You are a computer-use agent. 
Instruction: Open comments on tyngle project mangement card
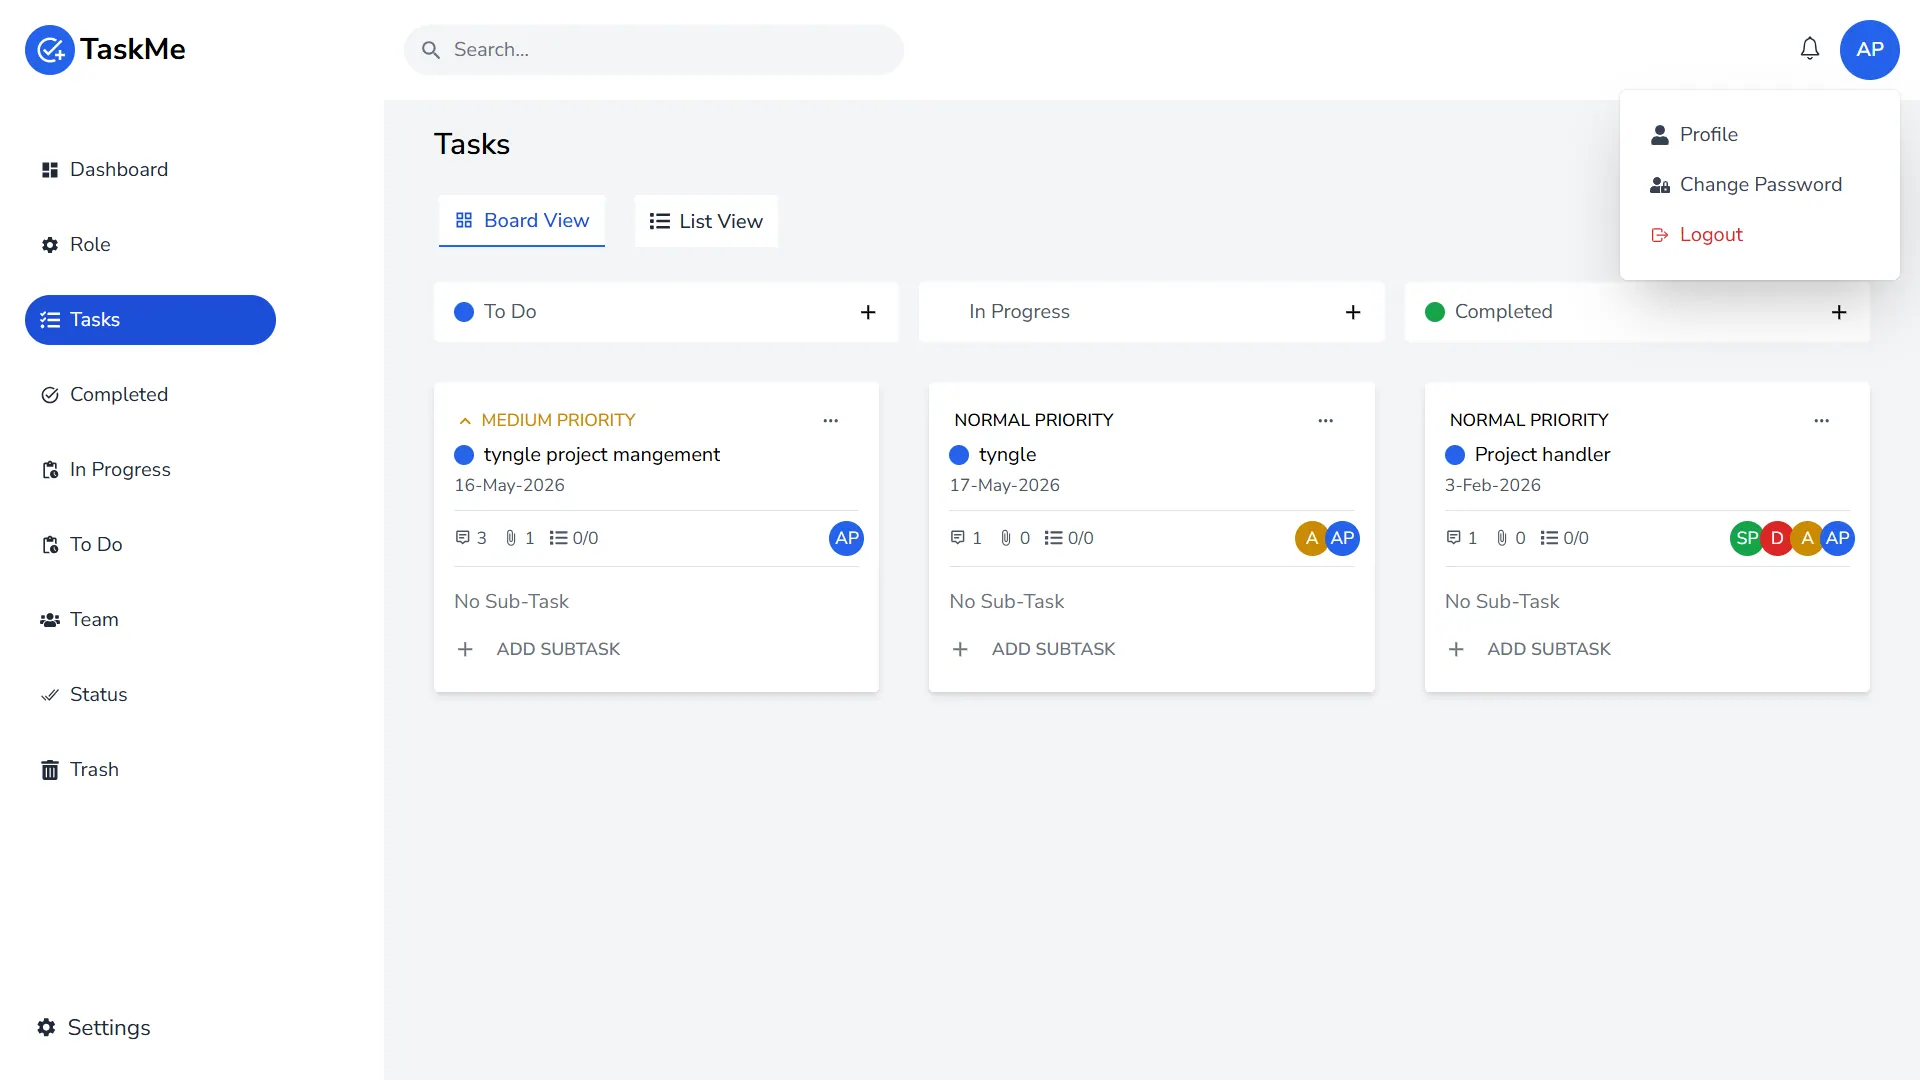click(462, 538)
